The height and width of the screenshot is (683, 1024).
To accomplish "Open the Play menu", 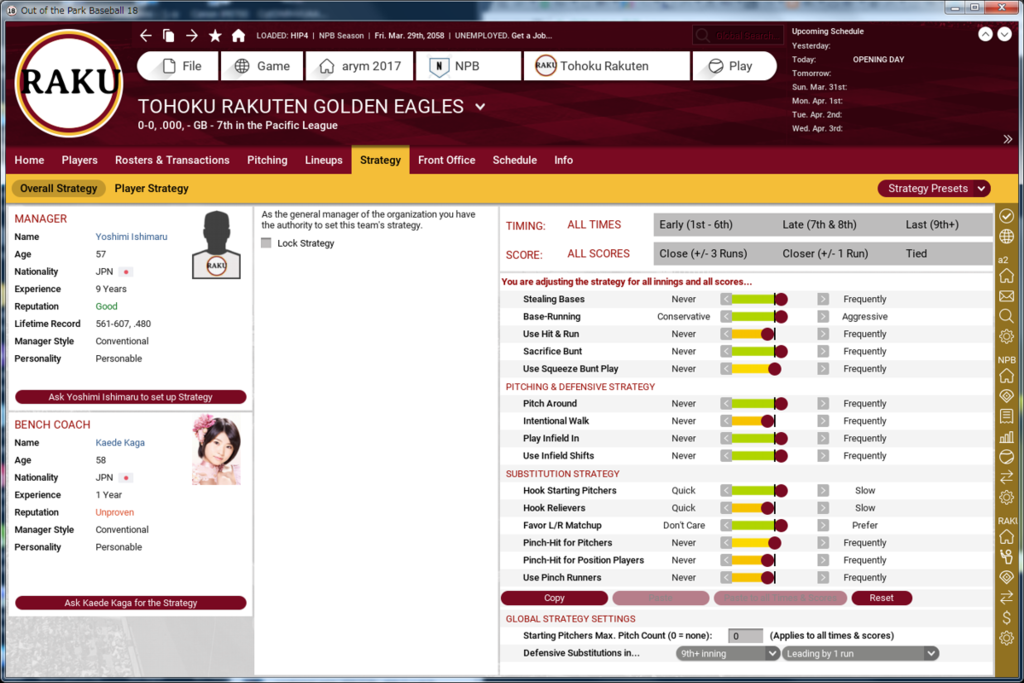I will [734, 66].
